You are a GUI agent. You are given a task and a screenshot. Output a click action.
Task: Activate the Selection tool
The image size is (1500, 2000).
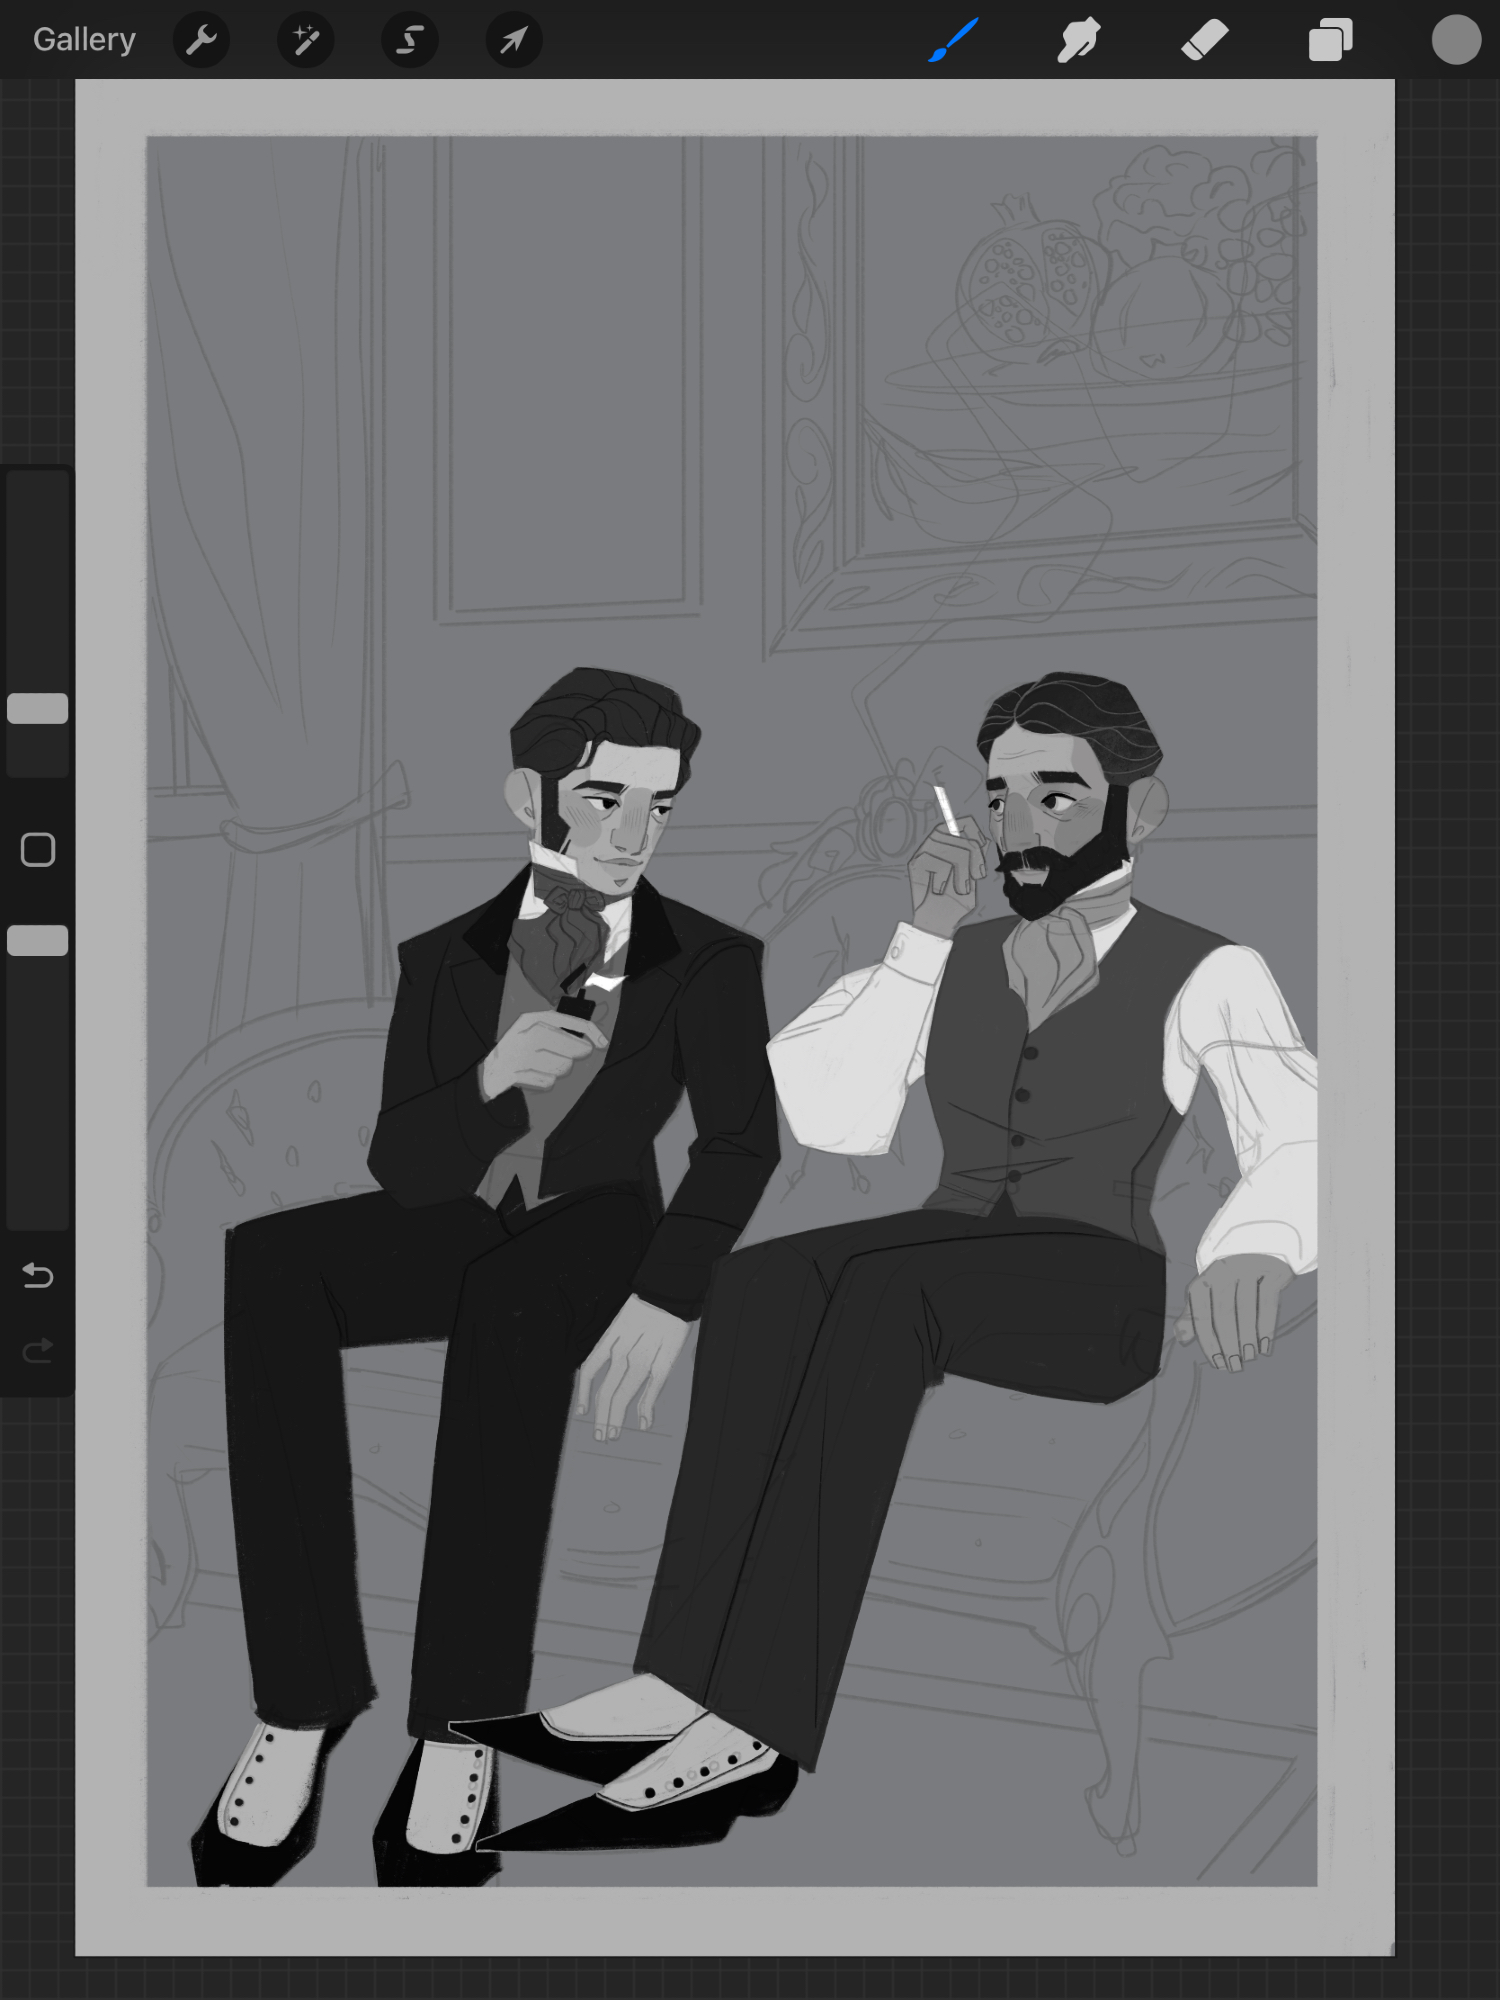tap(409, 40)
